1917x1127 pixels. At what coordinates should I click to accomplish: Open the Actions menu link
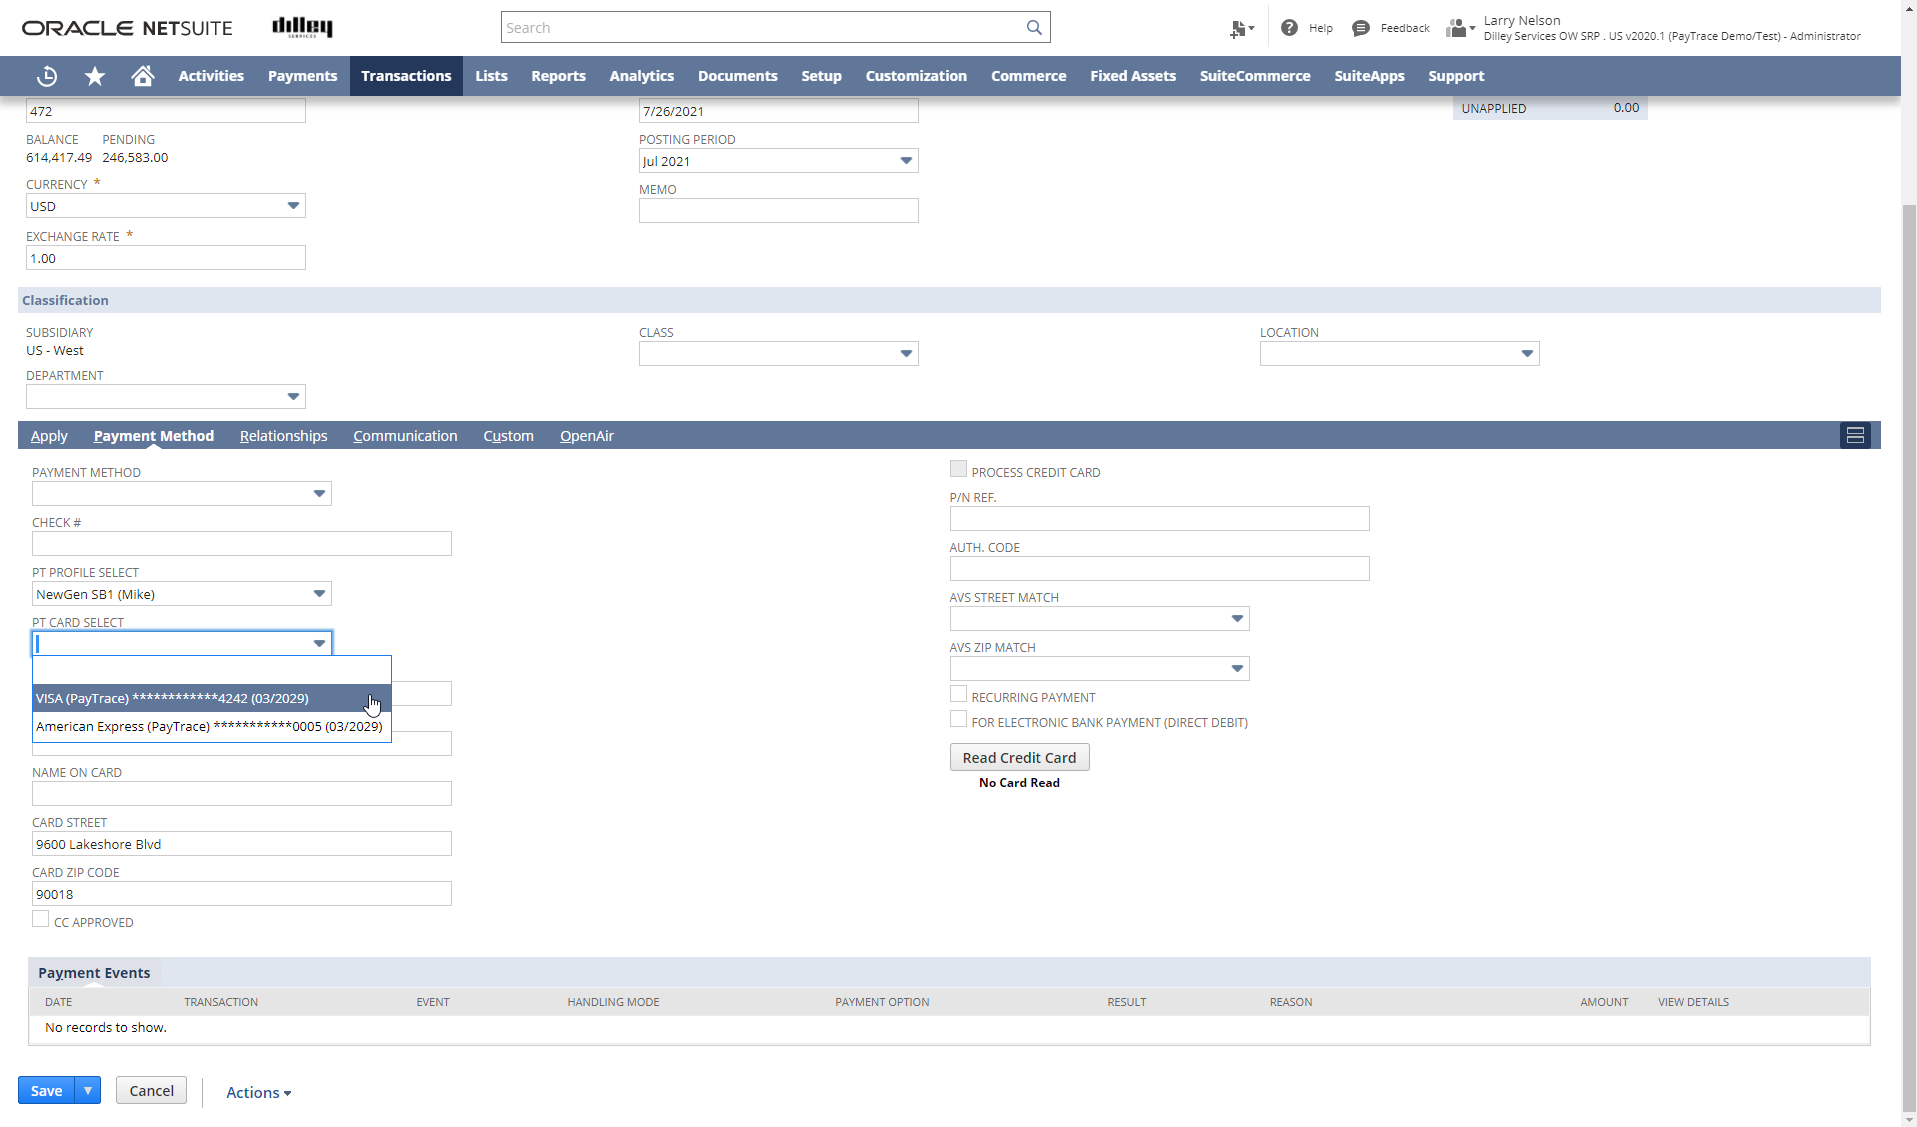tap(258, 1092)
